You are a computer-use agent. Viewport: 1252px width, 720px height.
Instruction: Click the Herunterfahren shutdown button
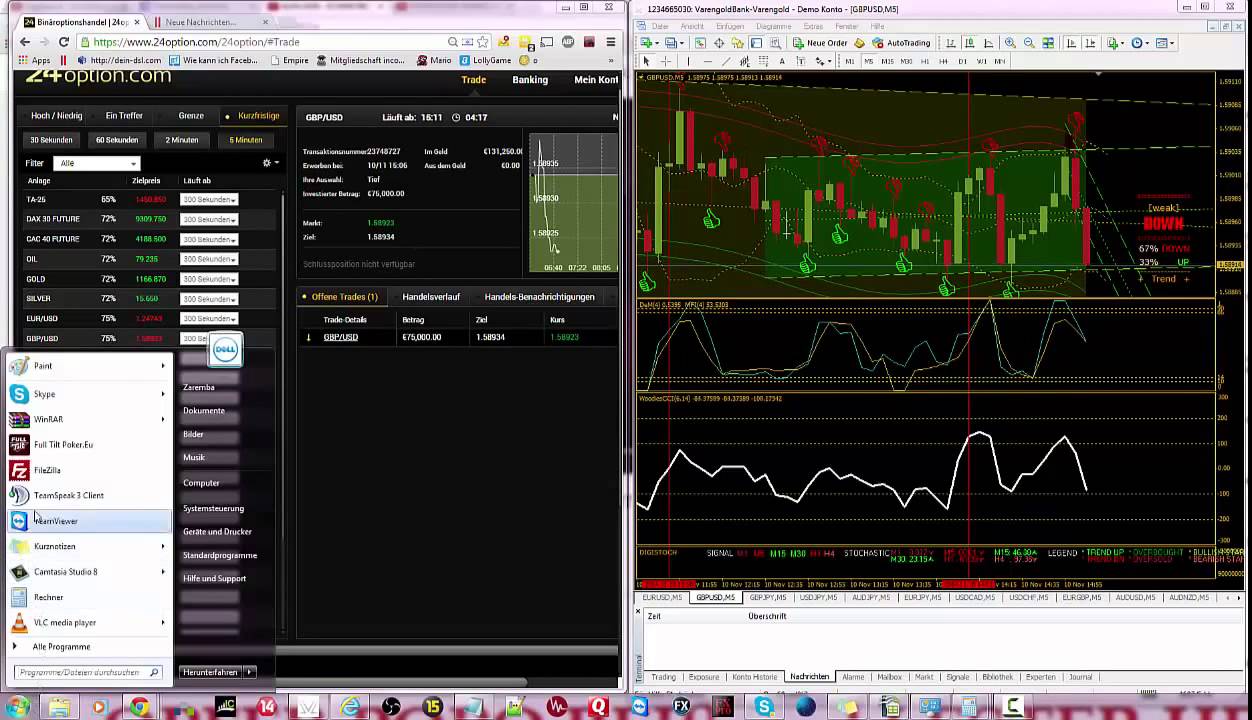210,673
